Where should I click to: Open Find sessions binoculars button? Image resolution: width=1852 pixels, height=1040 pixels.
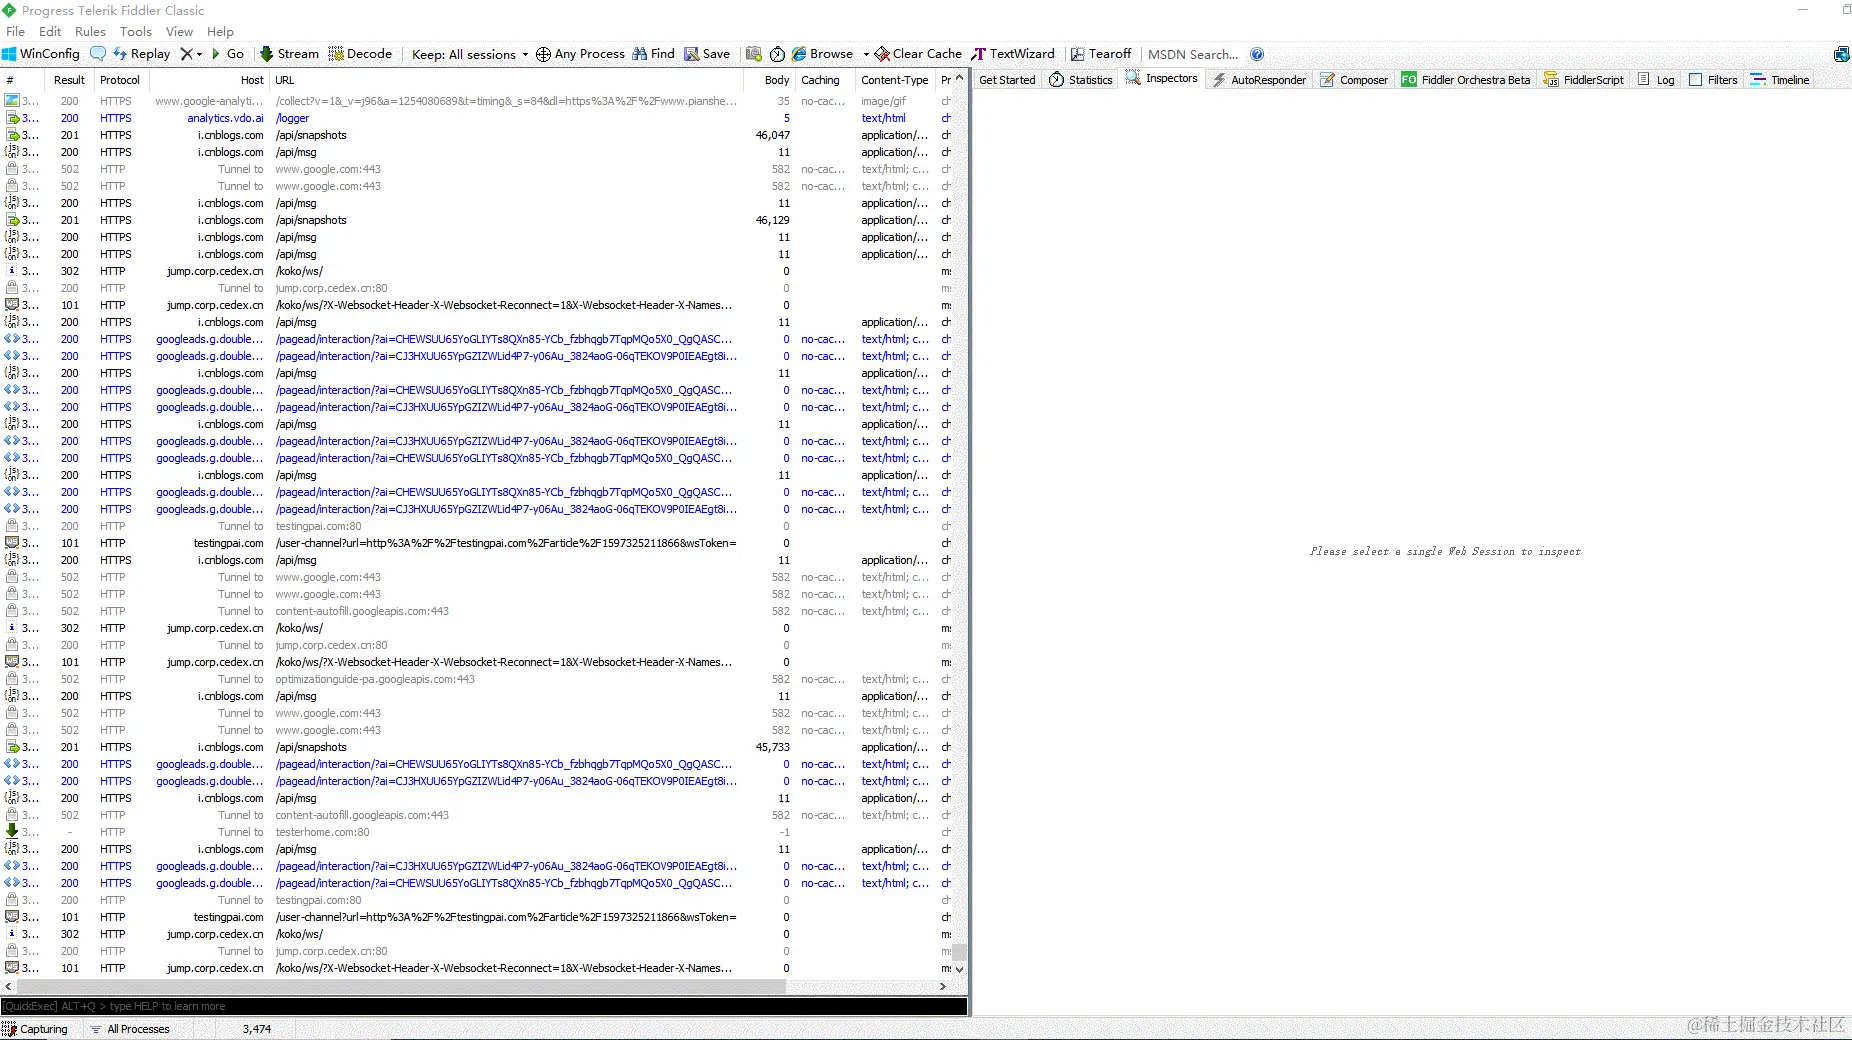click(653, 54)
